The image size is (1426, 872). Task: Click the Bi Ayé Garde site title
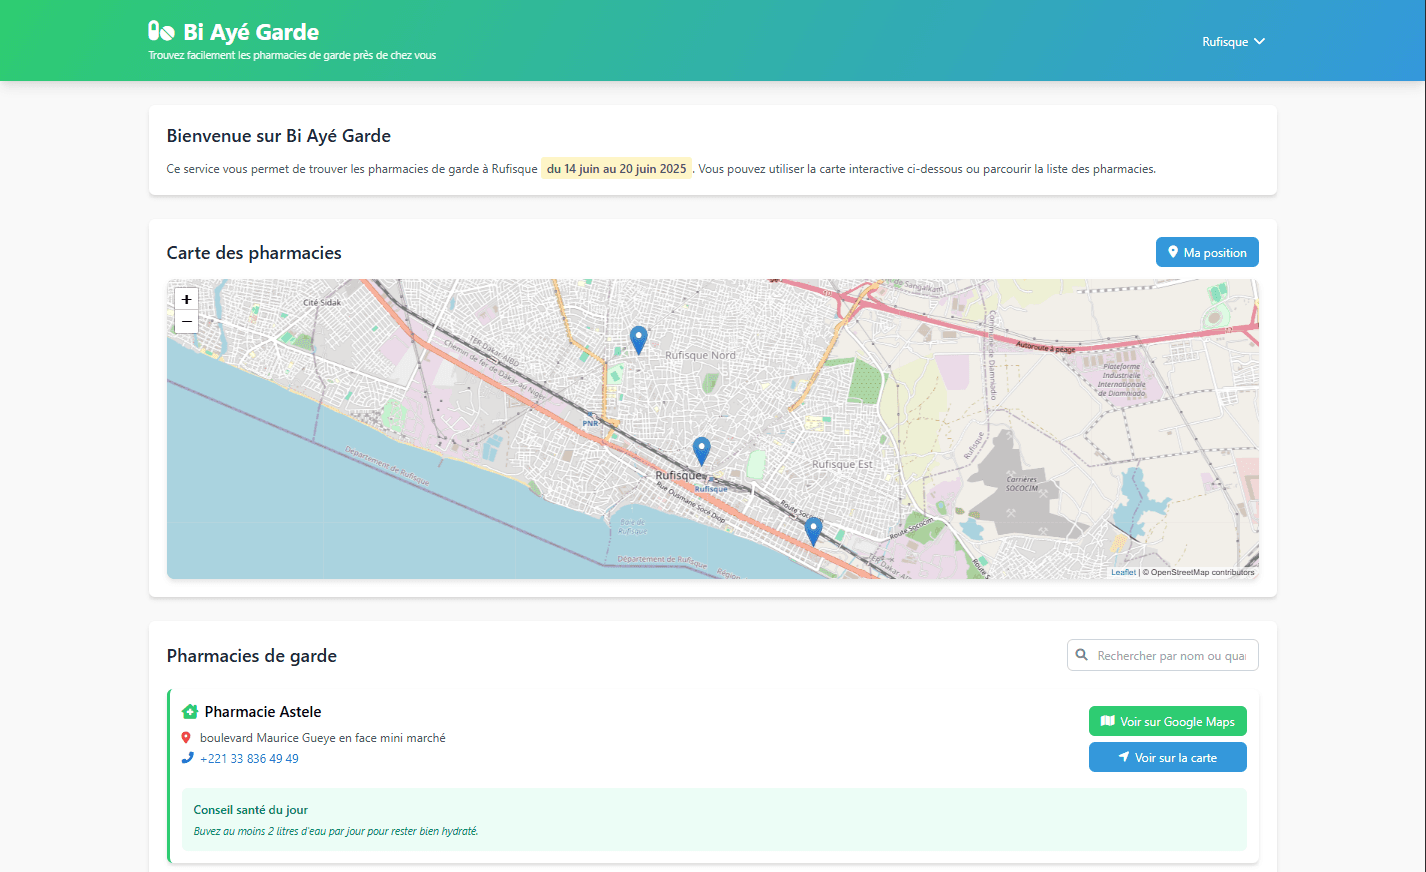[x=251, y=32]
